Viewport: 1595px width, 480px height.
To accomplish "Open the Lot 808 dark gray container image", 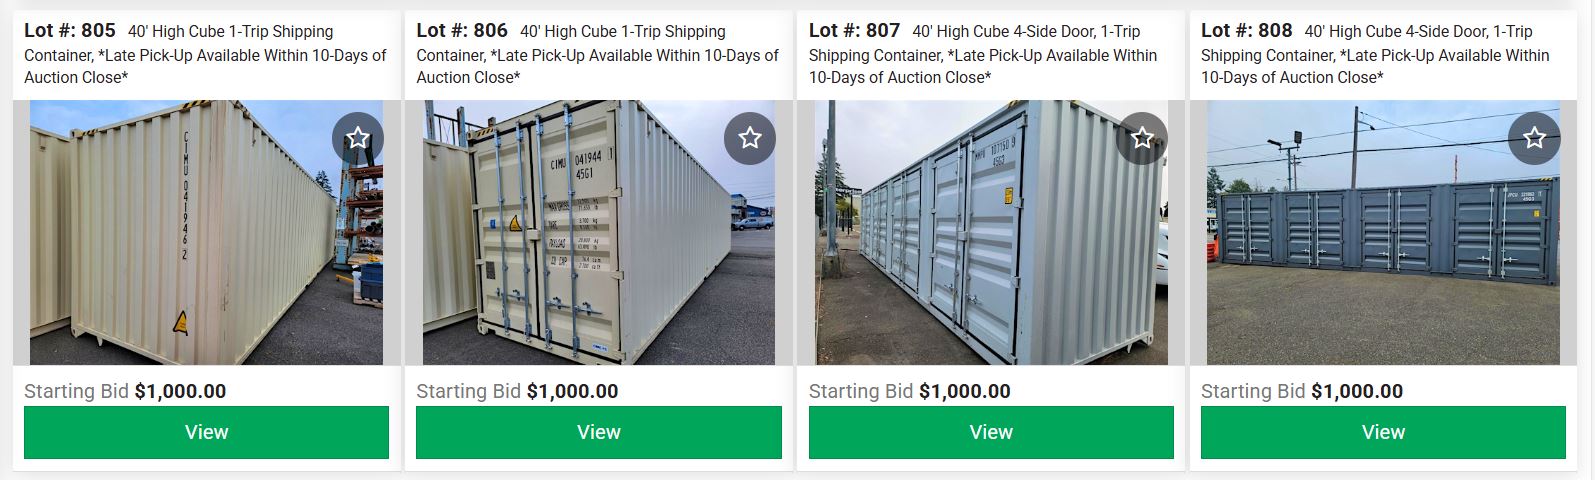I will click(1383, 232).
